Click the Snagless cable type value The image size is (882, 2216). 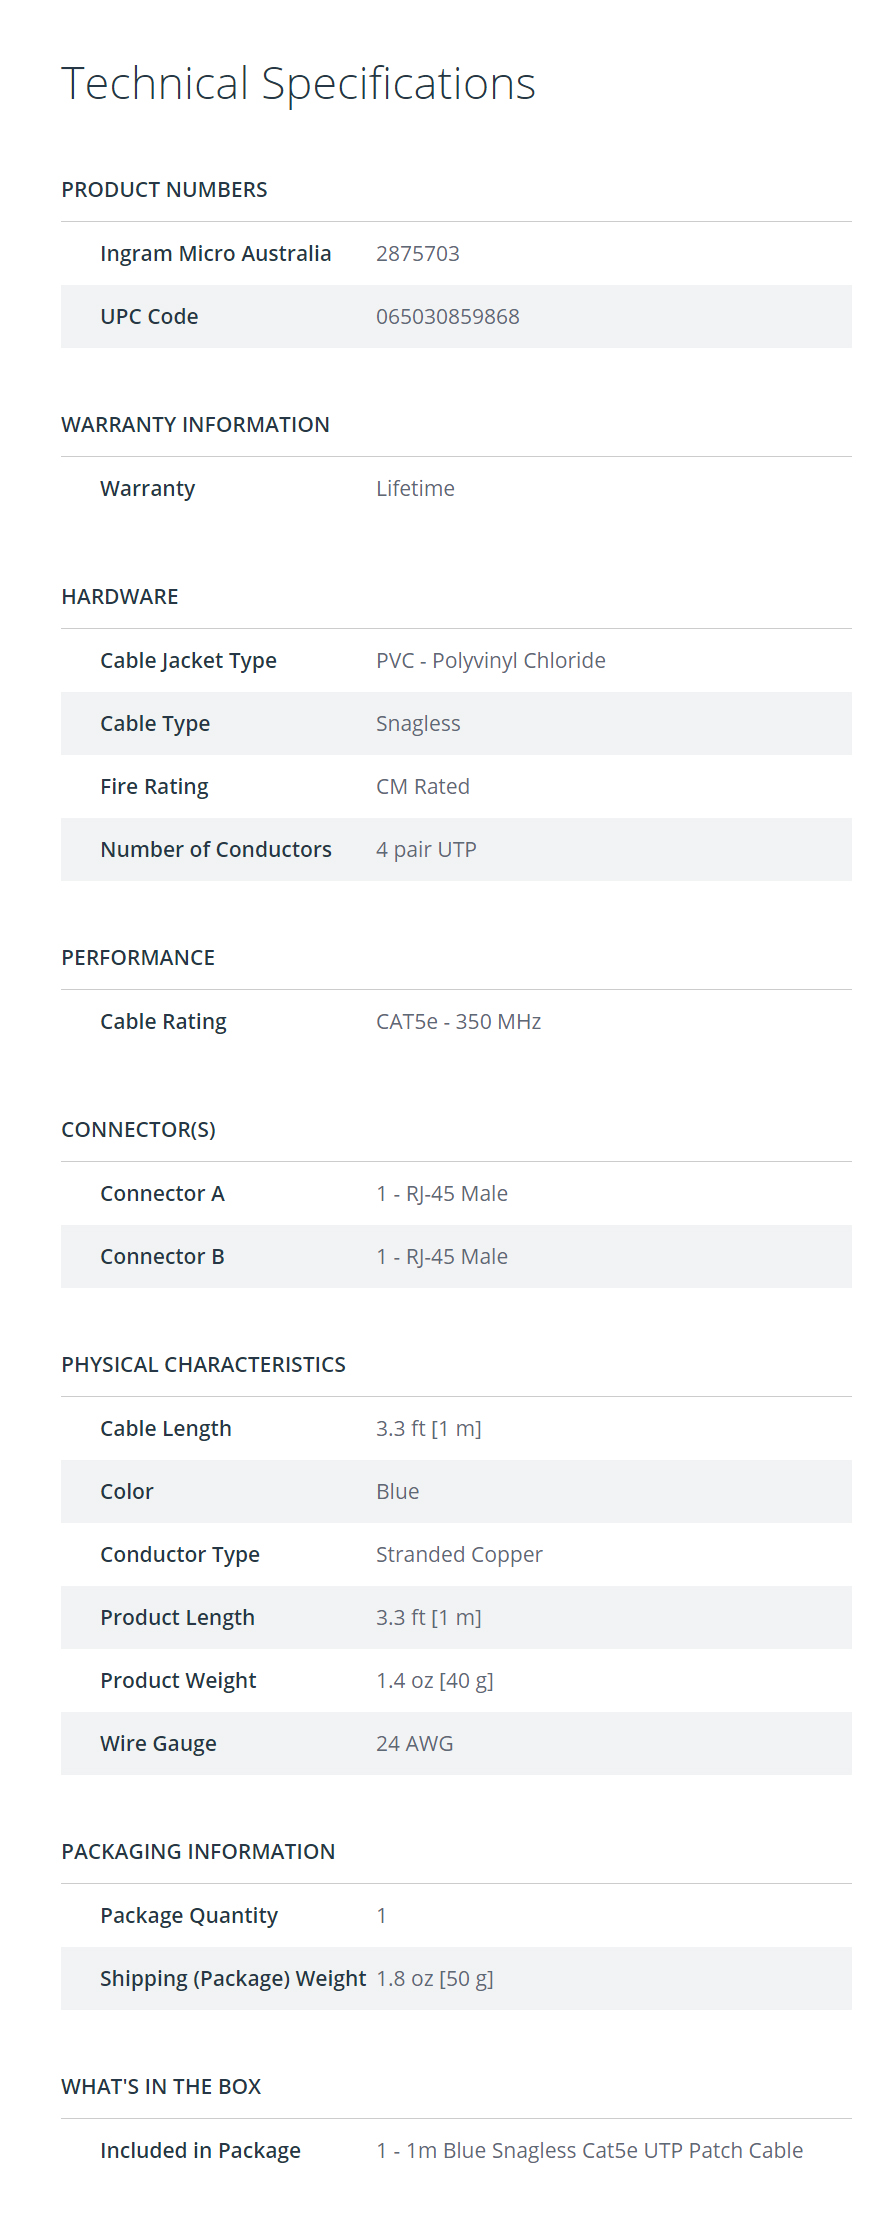418,724
